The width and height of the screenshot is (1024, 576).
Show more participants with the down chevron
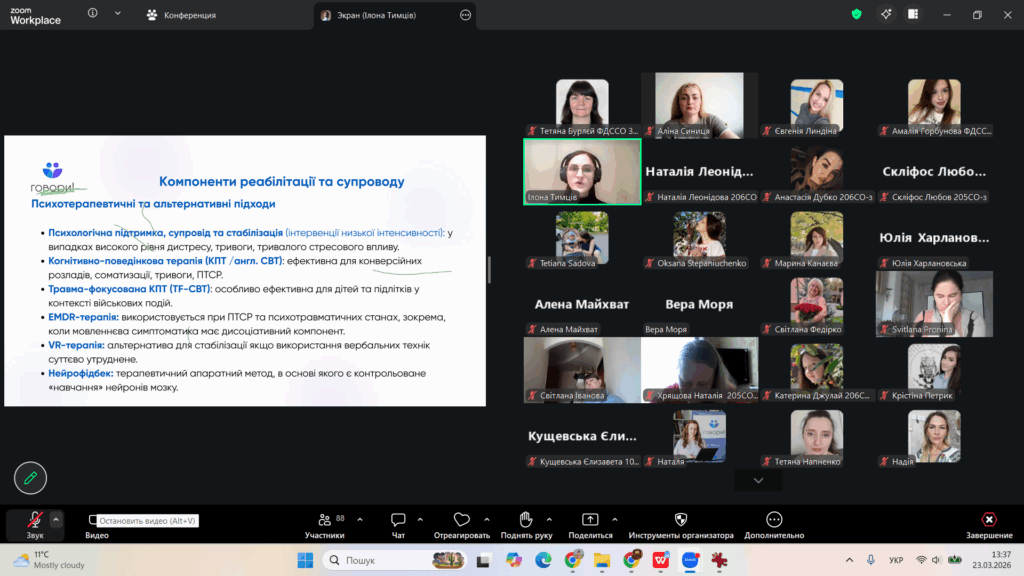[758, 481]
